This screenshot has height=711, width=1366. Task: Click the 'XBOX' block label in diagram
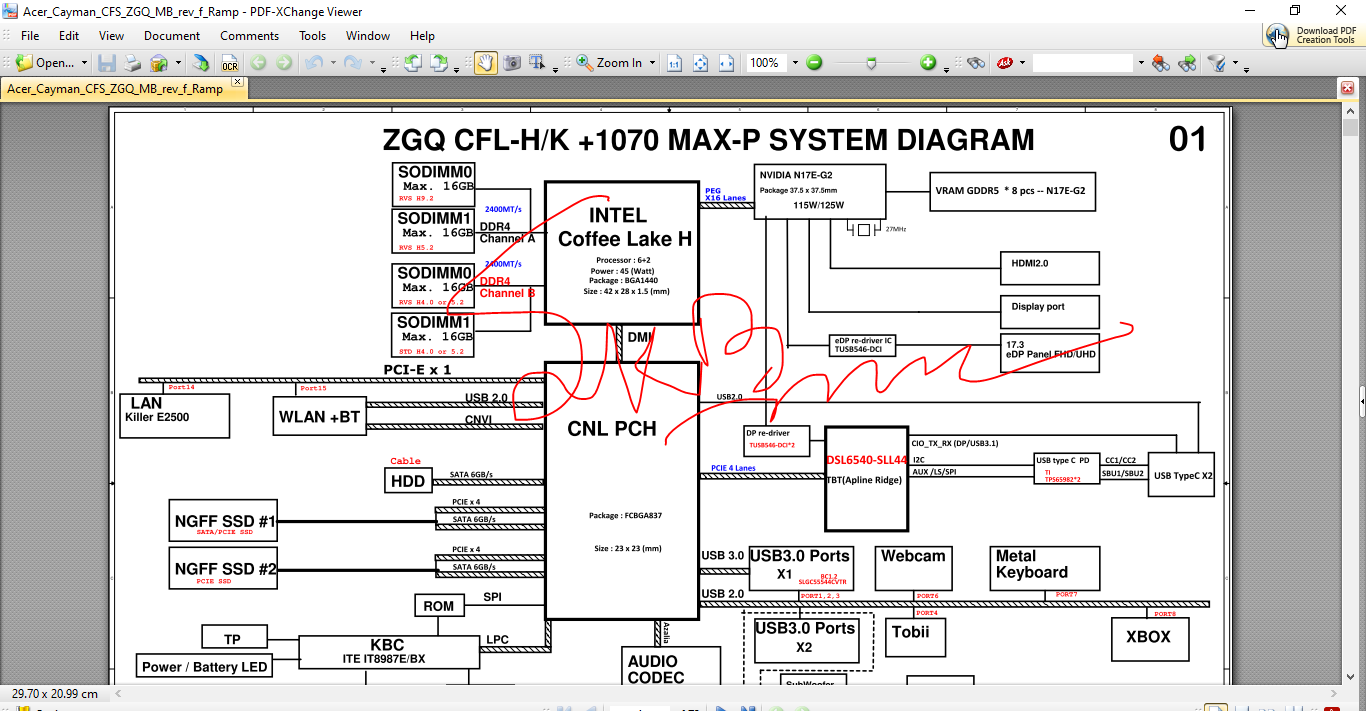pyautogui.click(x=1148, y=636)
